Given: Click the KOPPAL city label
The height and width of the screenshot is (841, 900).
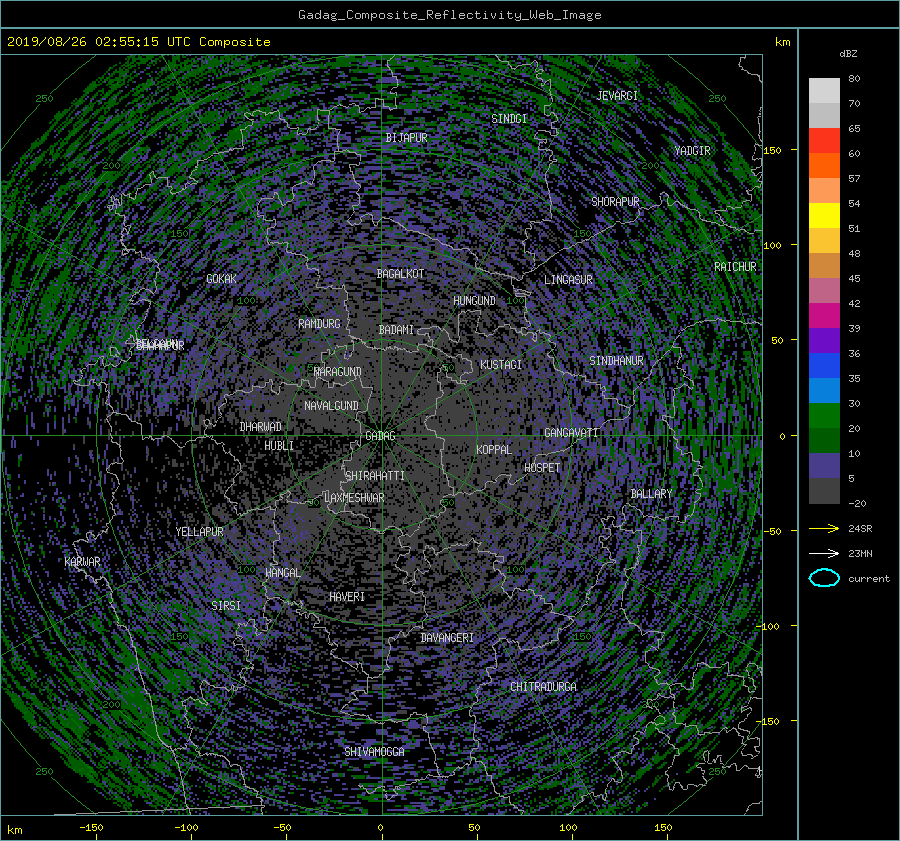Looking at the screenshot, I should 494,450.
